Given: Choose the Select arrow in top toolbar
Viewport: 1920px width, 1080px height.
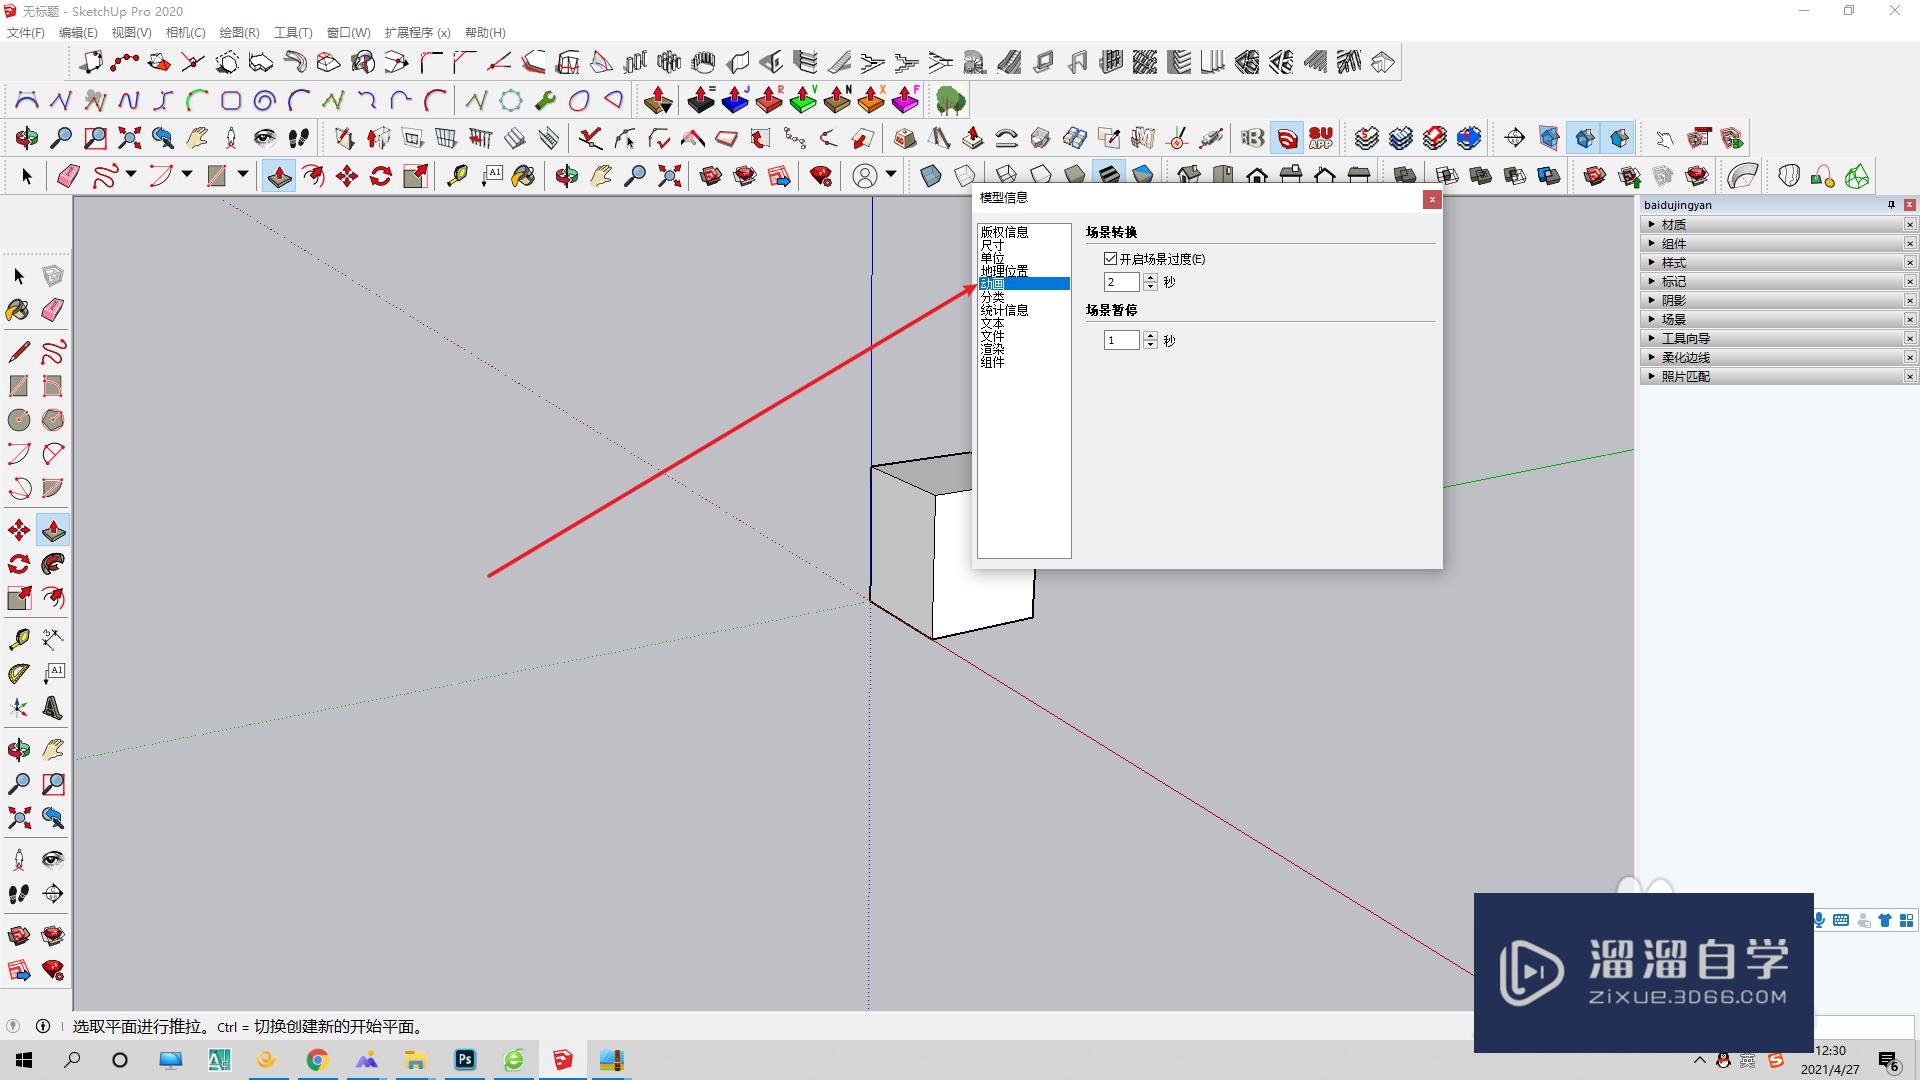Looking at the screenshot, I should (x=27, y=177).
